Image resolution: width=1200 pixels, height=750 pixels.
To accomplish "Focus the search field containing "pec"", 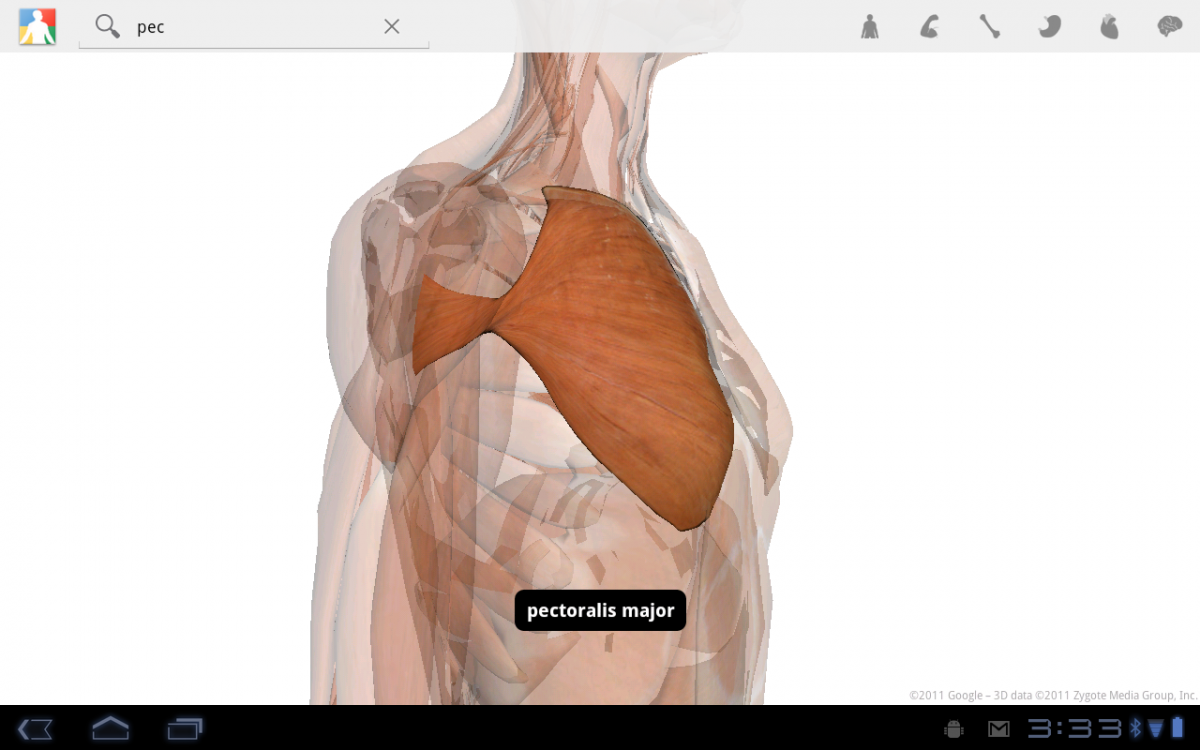I will point(250,27).
